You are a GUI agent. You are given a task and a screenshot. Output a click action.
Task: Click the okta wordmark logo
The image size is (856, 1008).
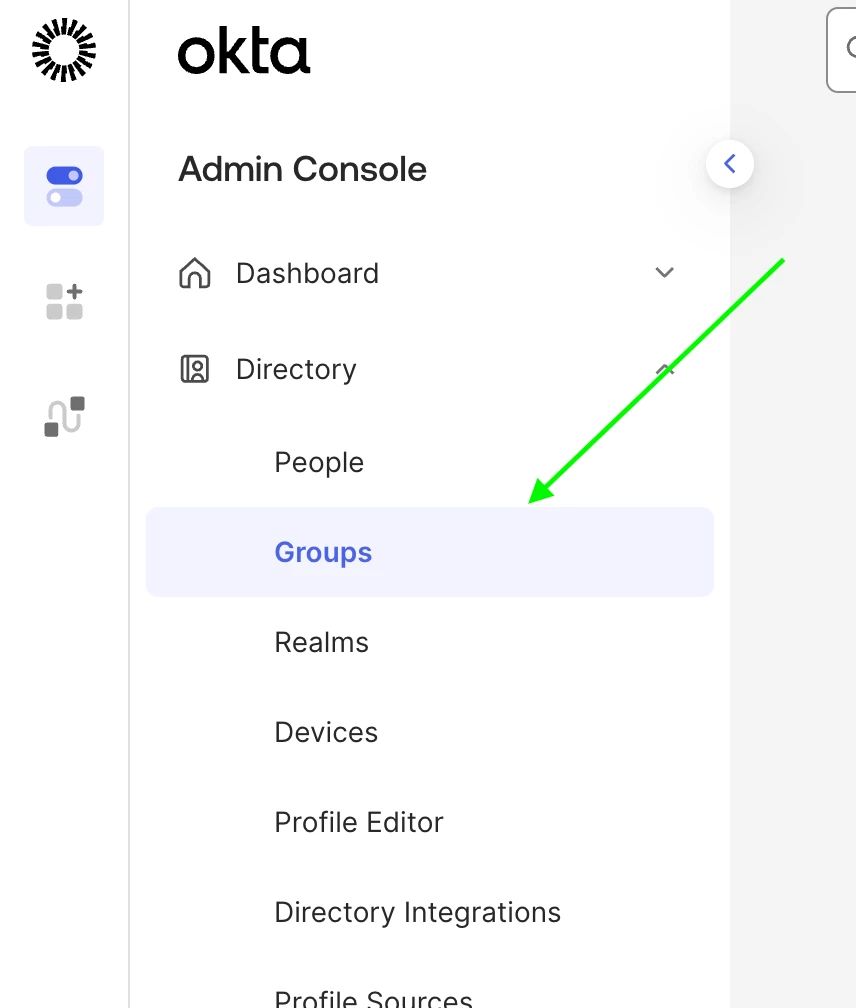point(244,51)
